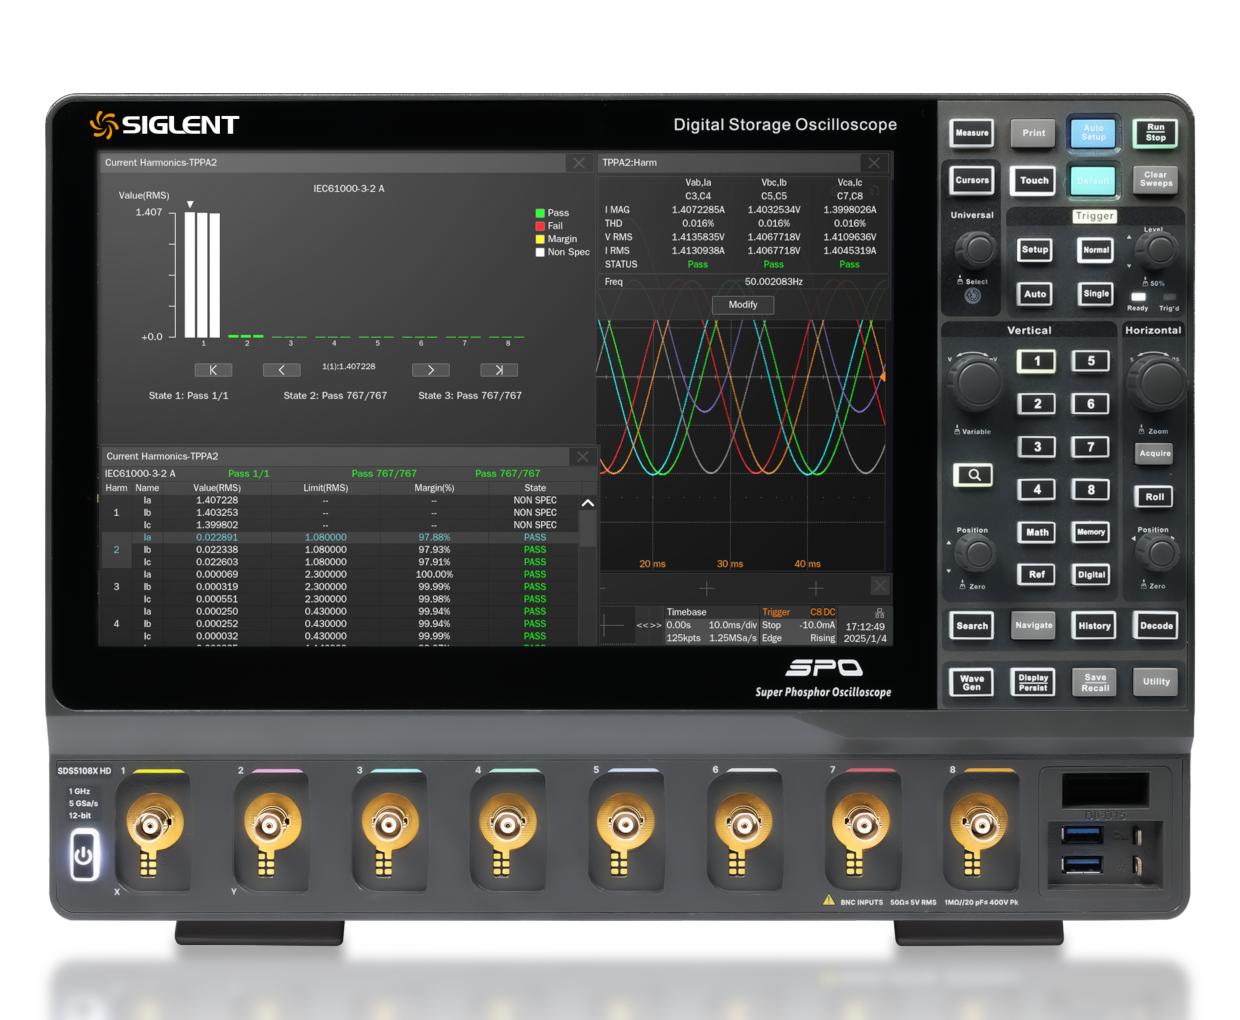Jump to last harmonic in bar chart
The image size is (1240, 1020).
[x=499, y=370]
